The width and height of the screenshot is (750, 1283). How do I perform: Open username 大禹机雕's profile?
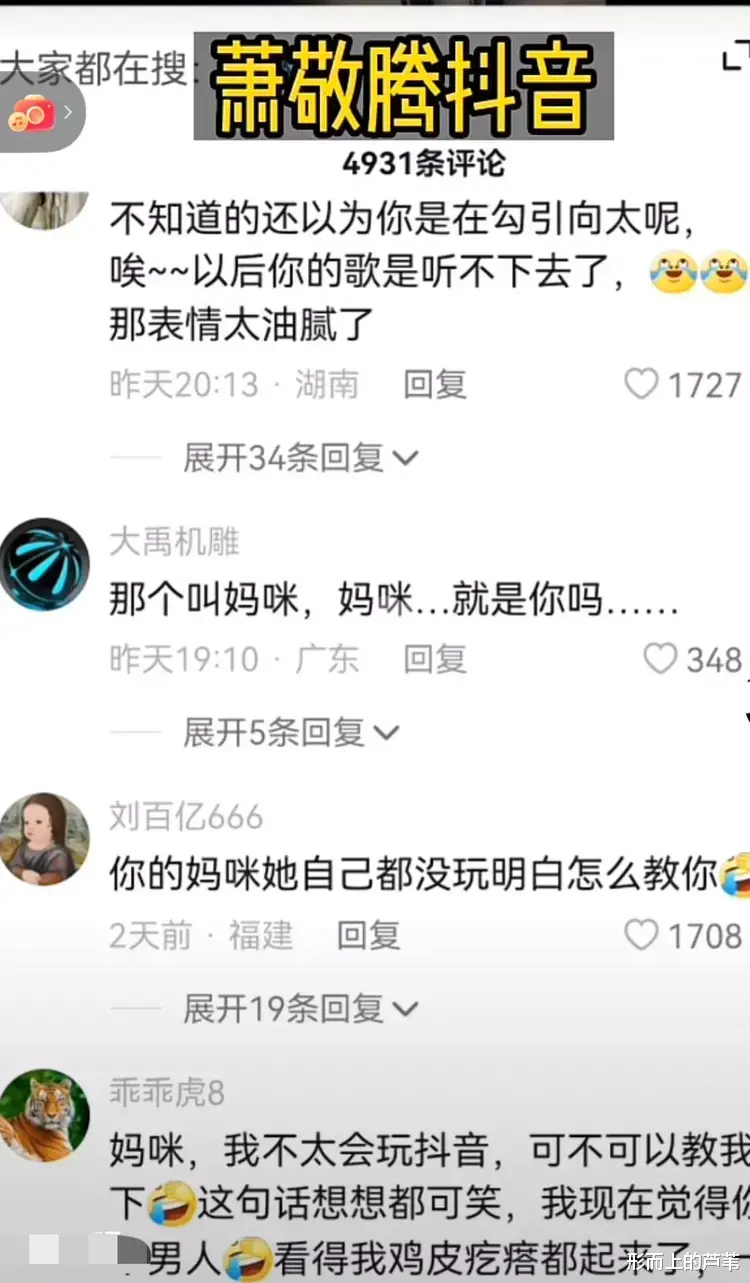click(x=174, y=542)
